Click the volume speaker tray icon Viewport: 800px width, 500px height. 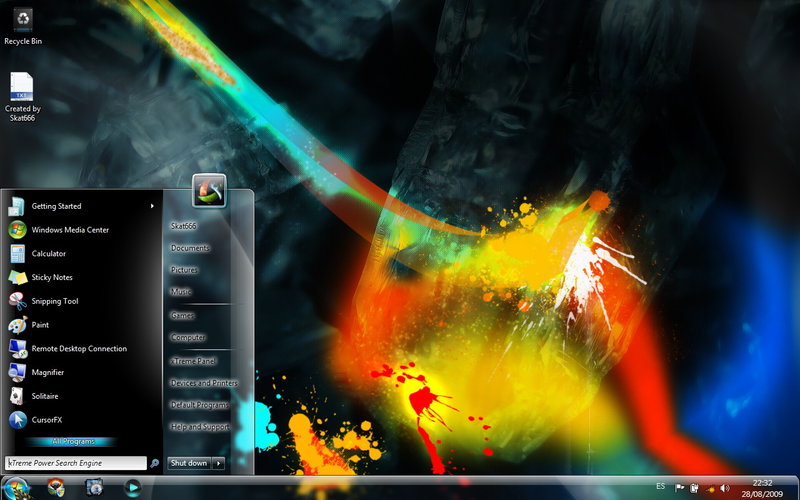pyautogui.click(x=725, y=488)
